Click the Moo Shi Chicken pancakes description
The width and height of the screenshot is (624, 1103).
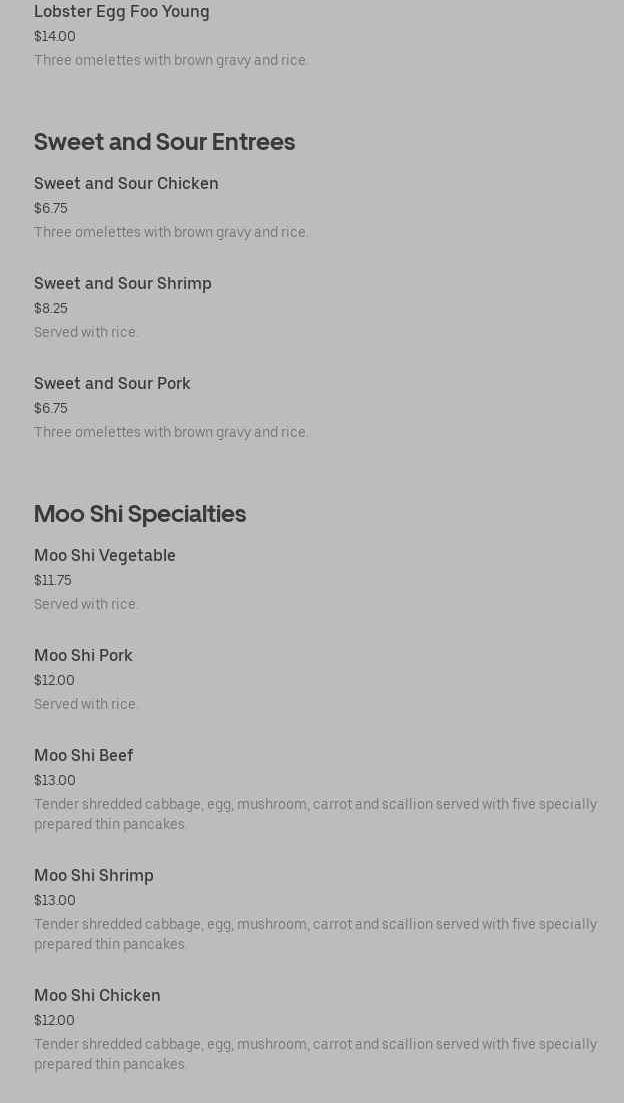click(315, 1054)
